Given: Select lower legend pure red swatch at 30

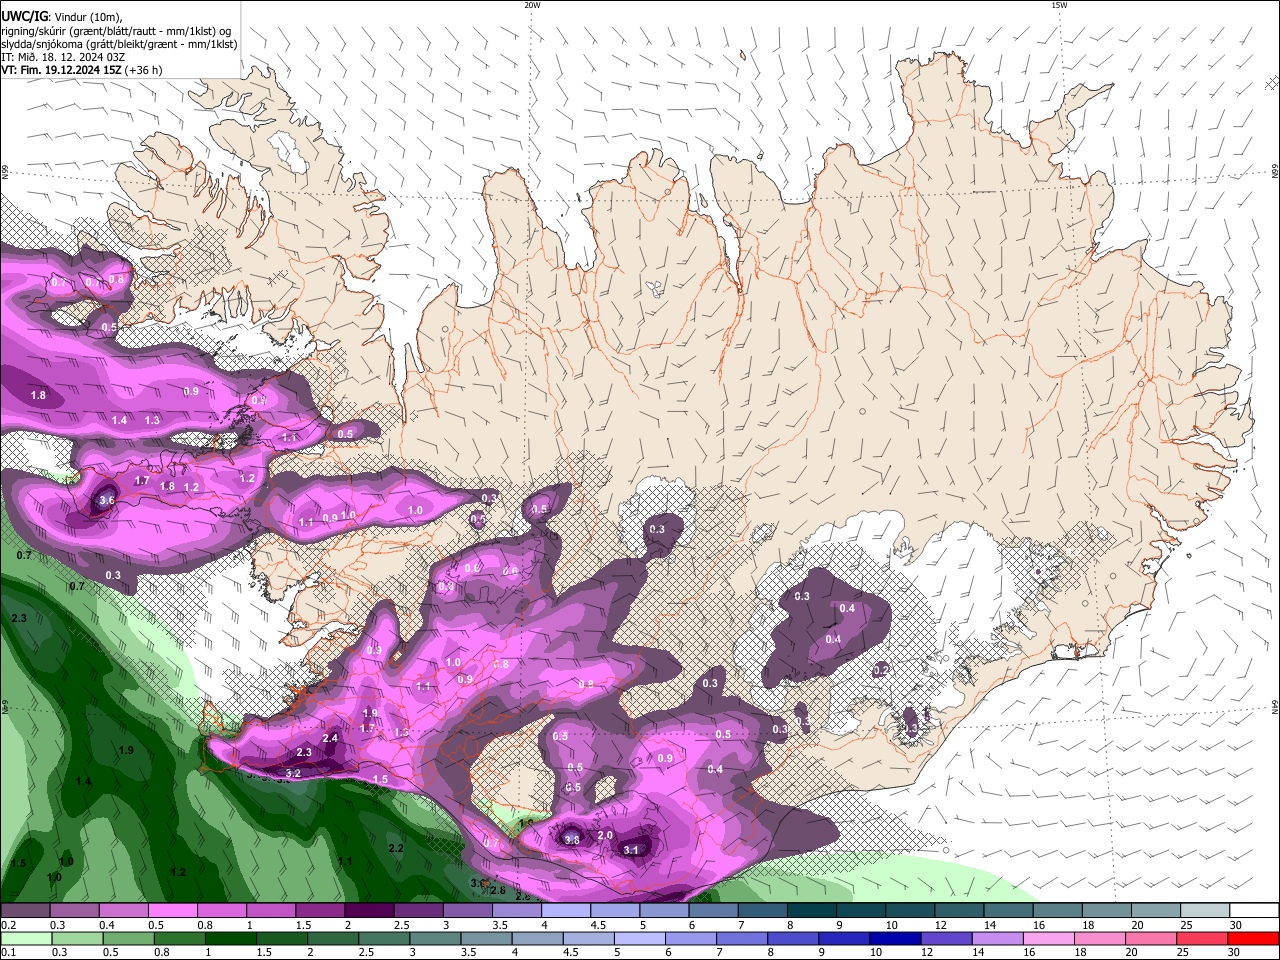Looking at the screenshot, I should 1254,938.
